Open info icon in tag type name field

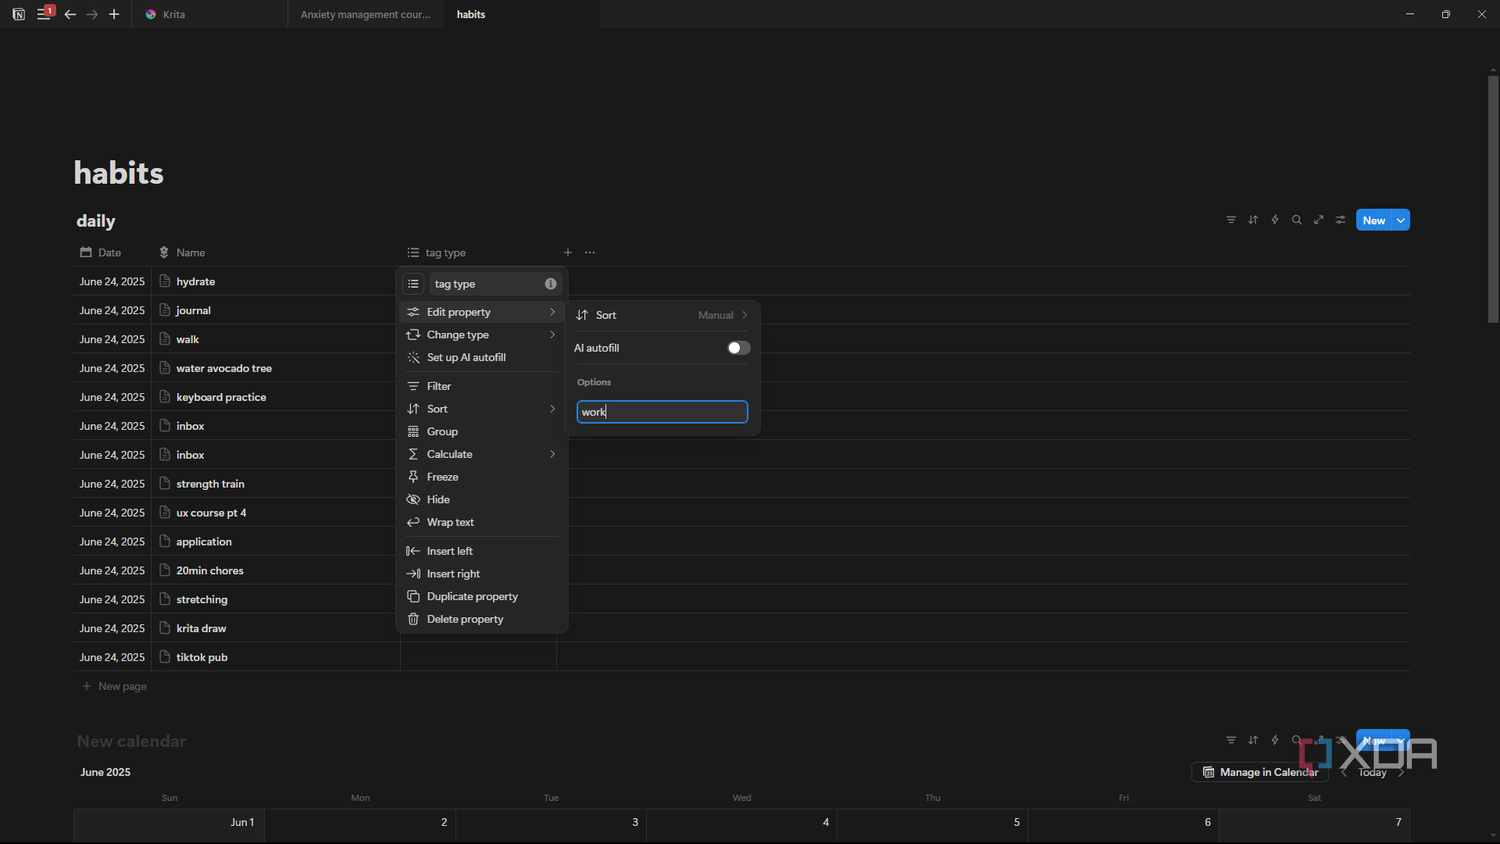tap(550, 284)
